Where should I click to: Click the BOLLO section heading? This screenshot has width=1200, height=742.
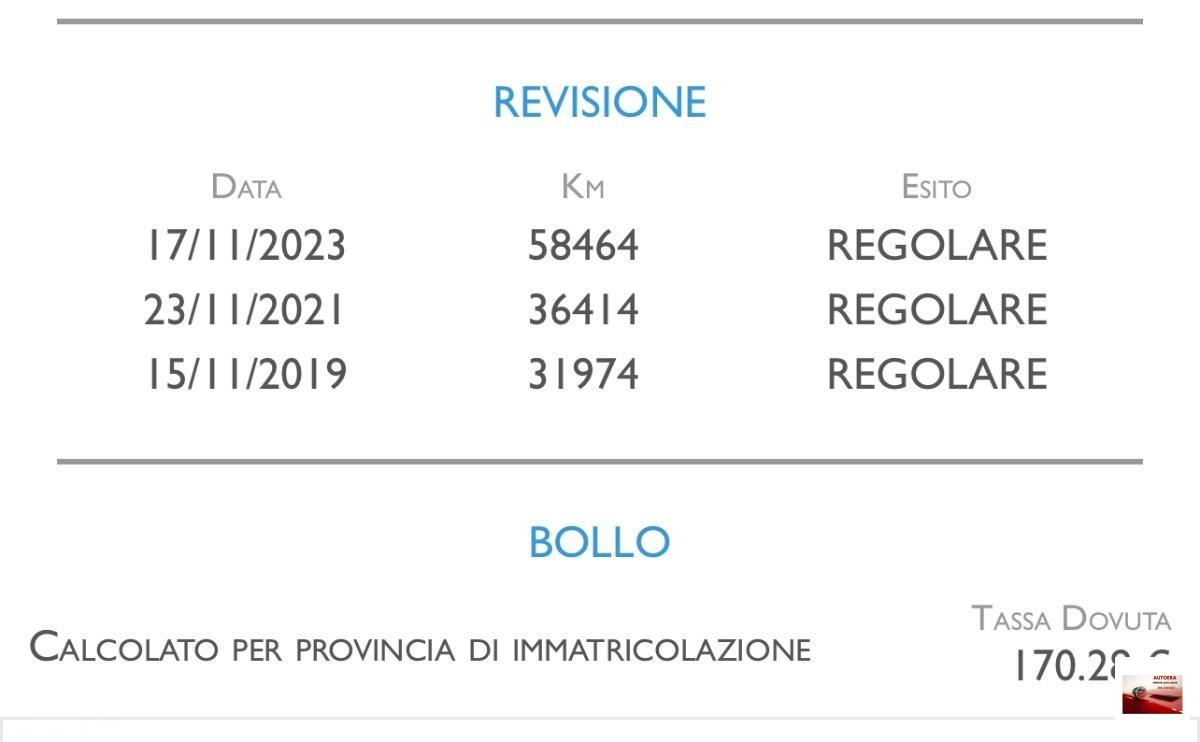tap(599, 542)
